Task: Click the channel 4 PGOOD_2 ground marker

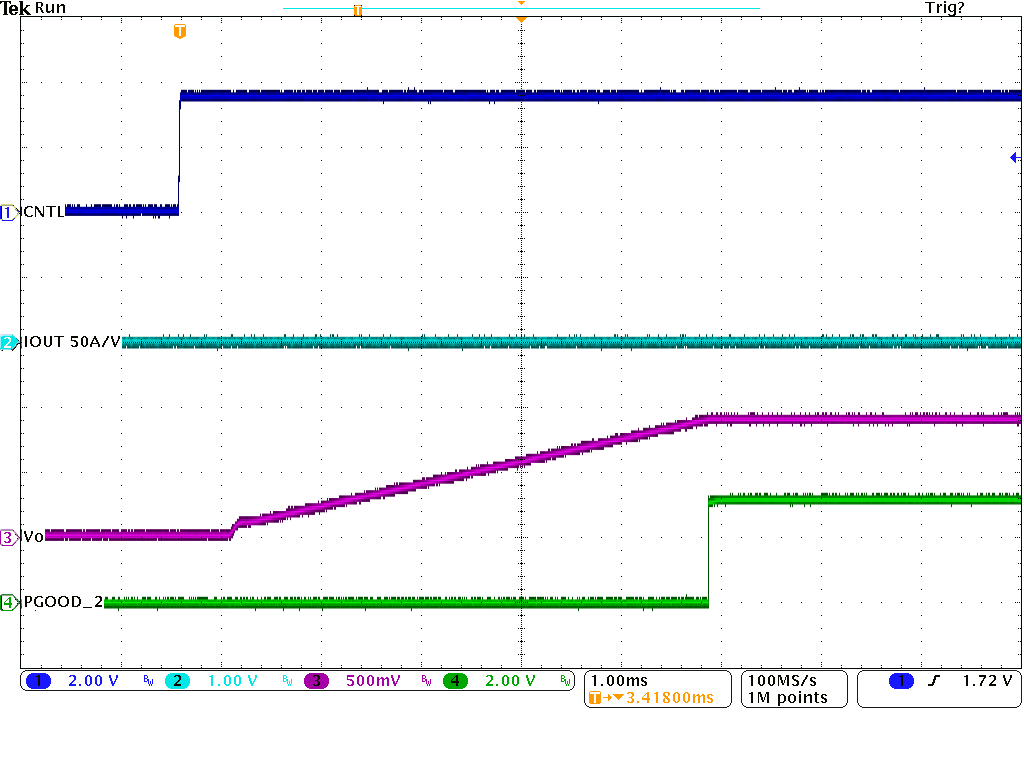Action: pyautogui.click(x=9, y=602)
